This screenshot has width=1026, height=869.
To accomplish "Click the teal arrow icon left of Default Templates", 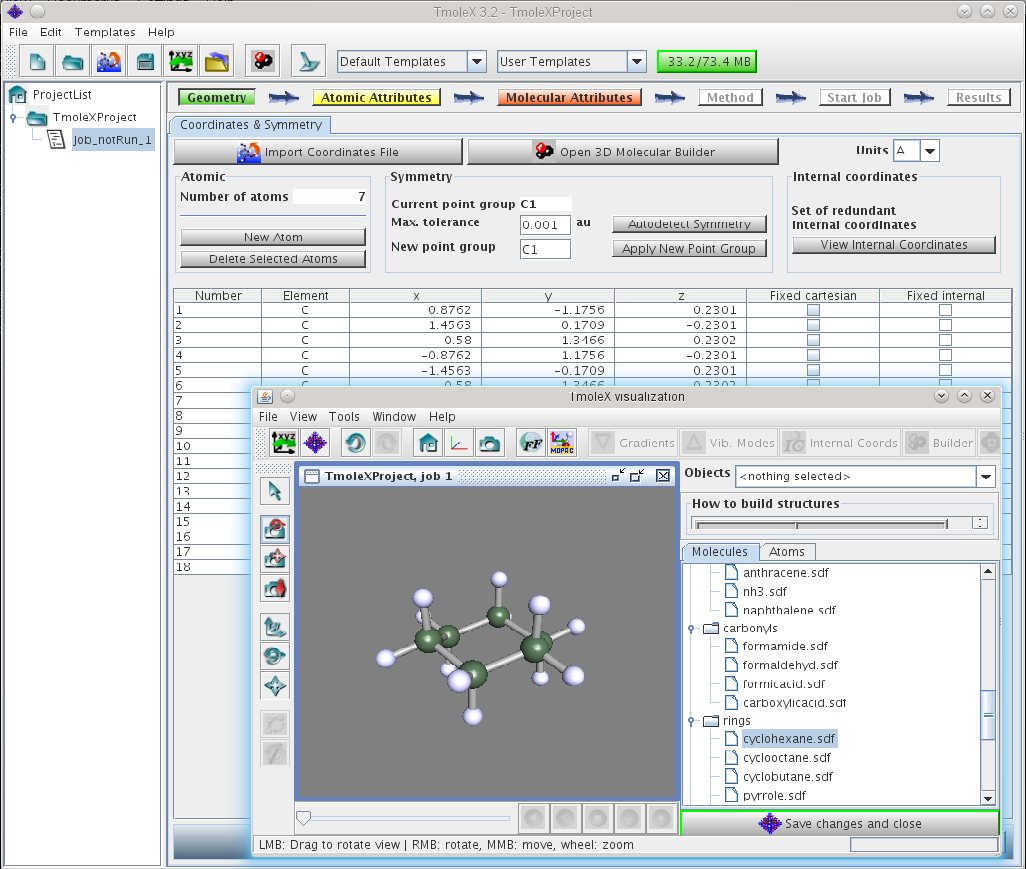I will pos(308,62).
